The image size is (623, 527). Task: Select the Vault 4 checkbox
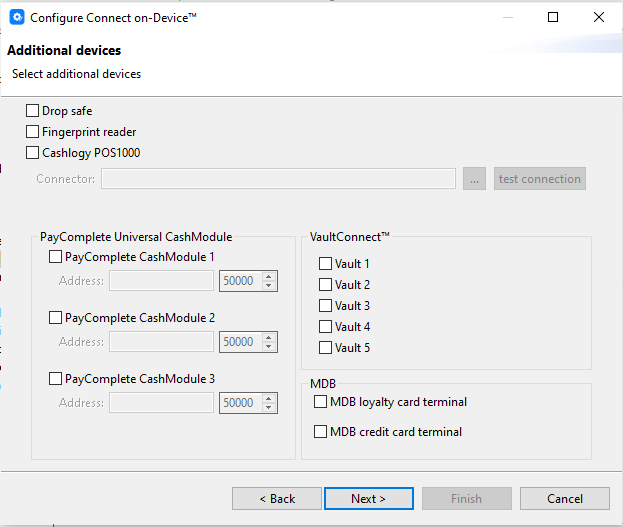coord(325,327)
